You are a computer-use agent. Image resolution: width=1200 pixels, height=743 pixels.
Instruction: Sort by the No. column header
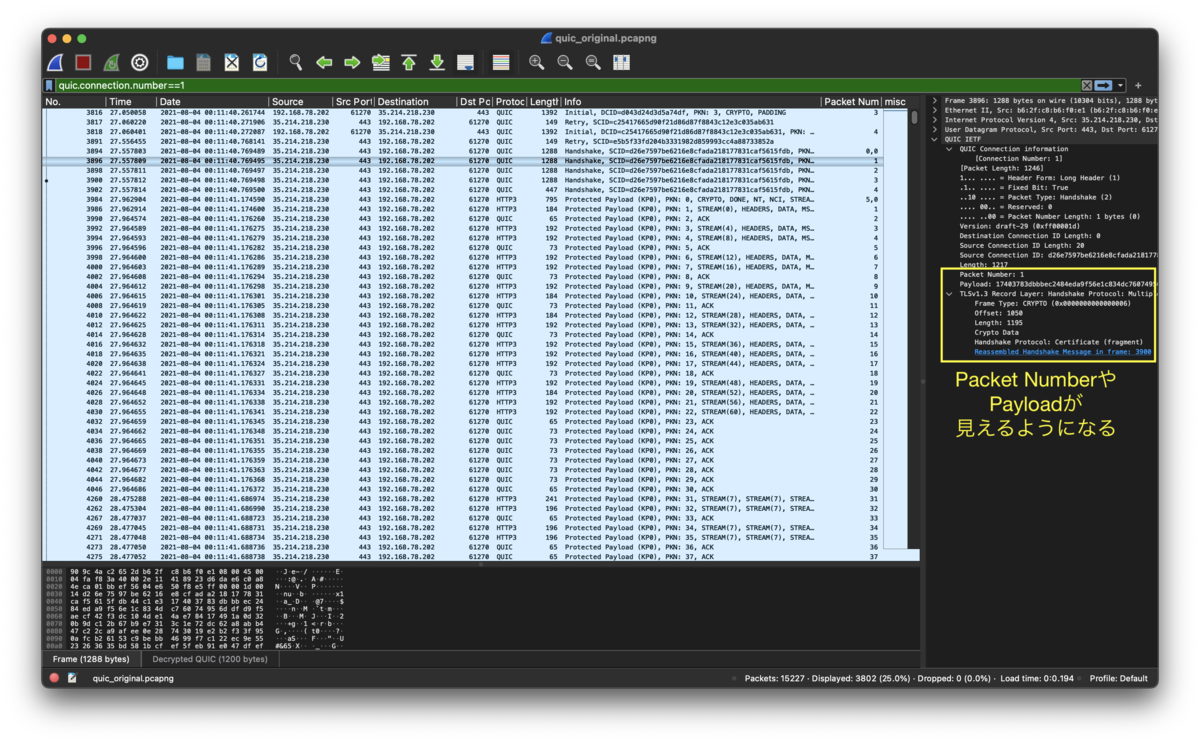(74, 102)
